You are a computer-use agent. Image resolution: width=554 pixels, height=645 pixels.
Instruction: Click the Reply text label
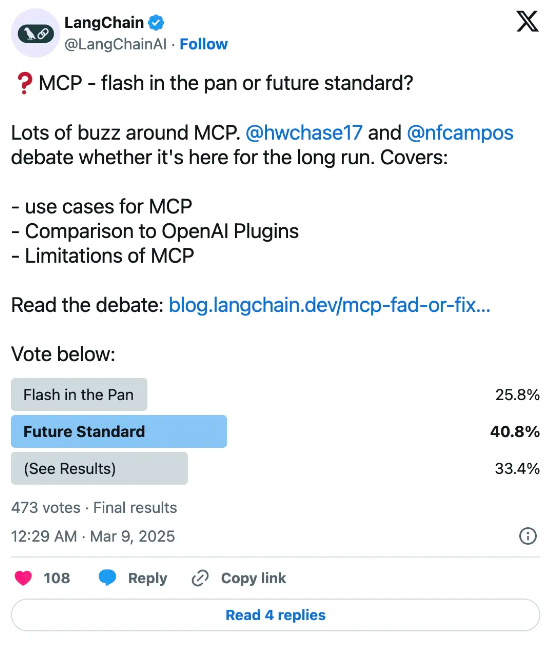[x=148, y=578]
